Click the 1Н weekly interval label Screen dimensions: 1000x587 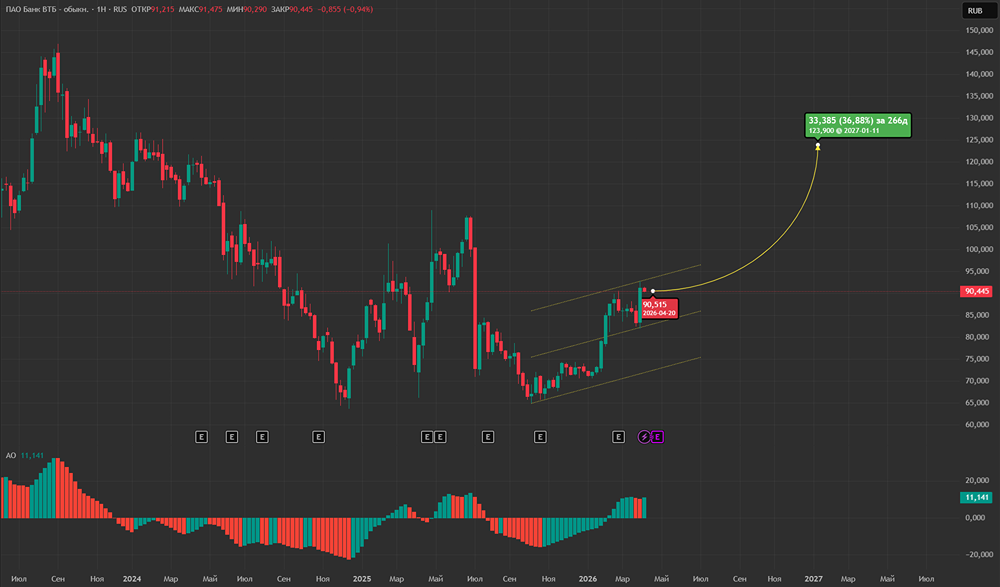pos(101,10)
